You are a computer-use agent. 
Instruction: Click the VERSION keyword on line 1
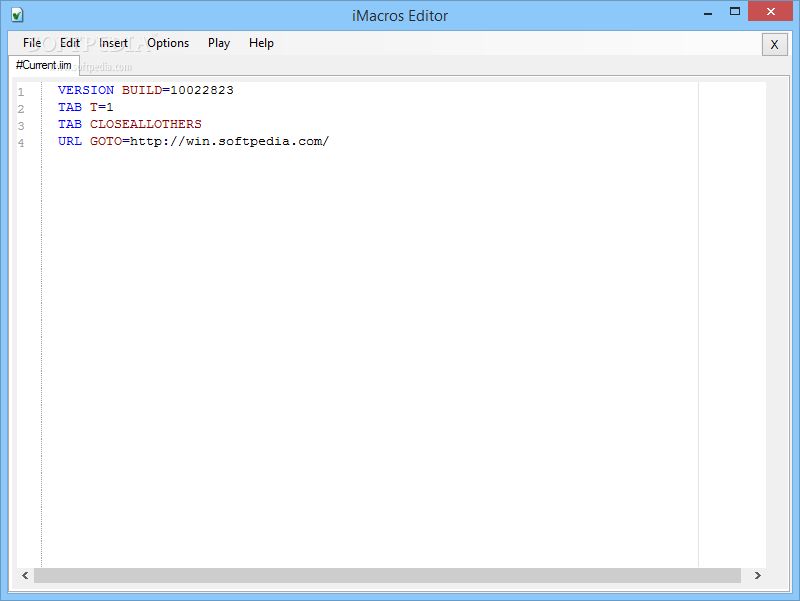(86, 90)
